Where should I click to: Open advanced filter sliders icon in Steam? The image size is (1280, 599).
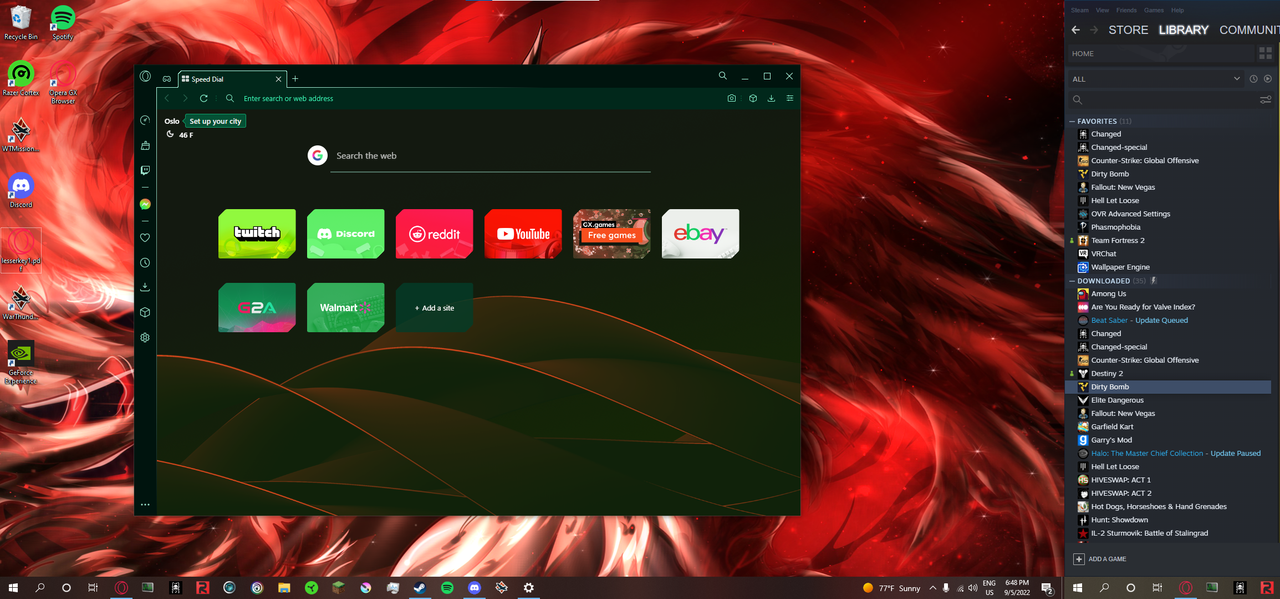tap(1266, 100)
